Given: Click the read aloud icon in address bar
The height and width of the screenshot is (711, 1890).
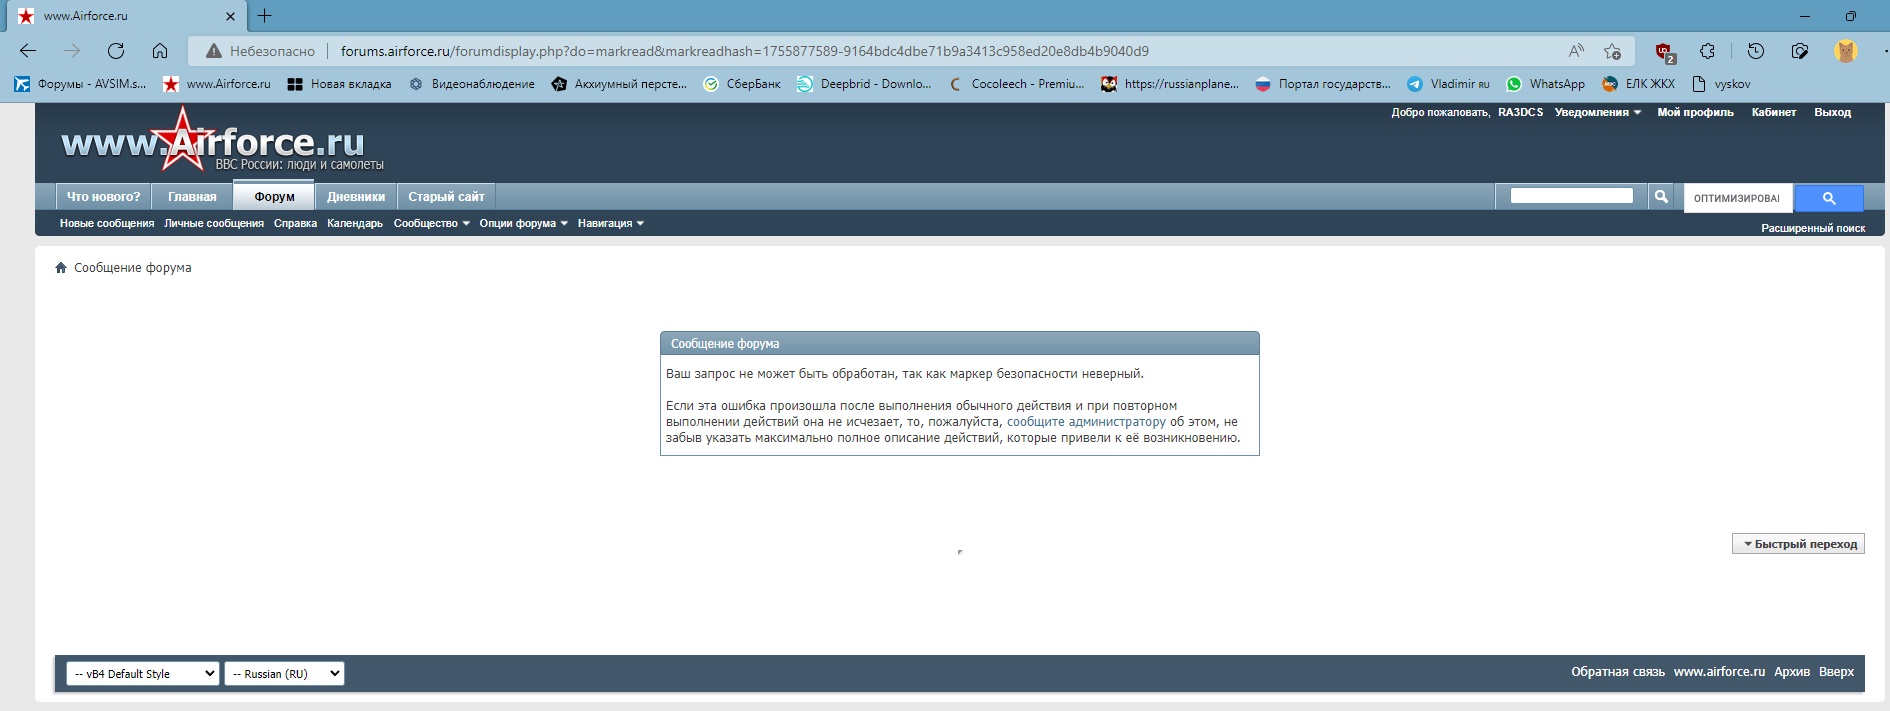Looking at the screenshot, I should point(1576,51).
